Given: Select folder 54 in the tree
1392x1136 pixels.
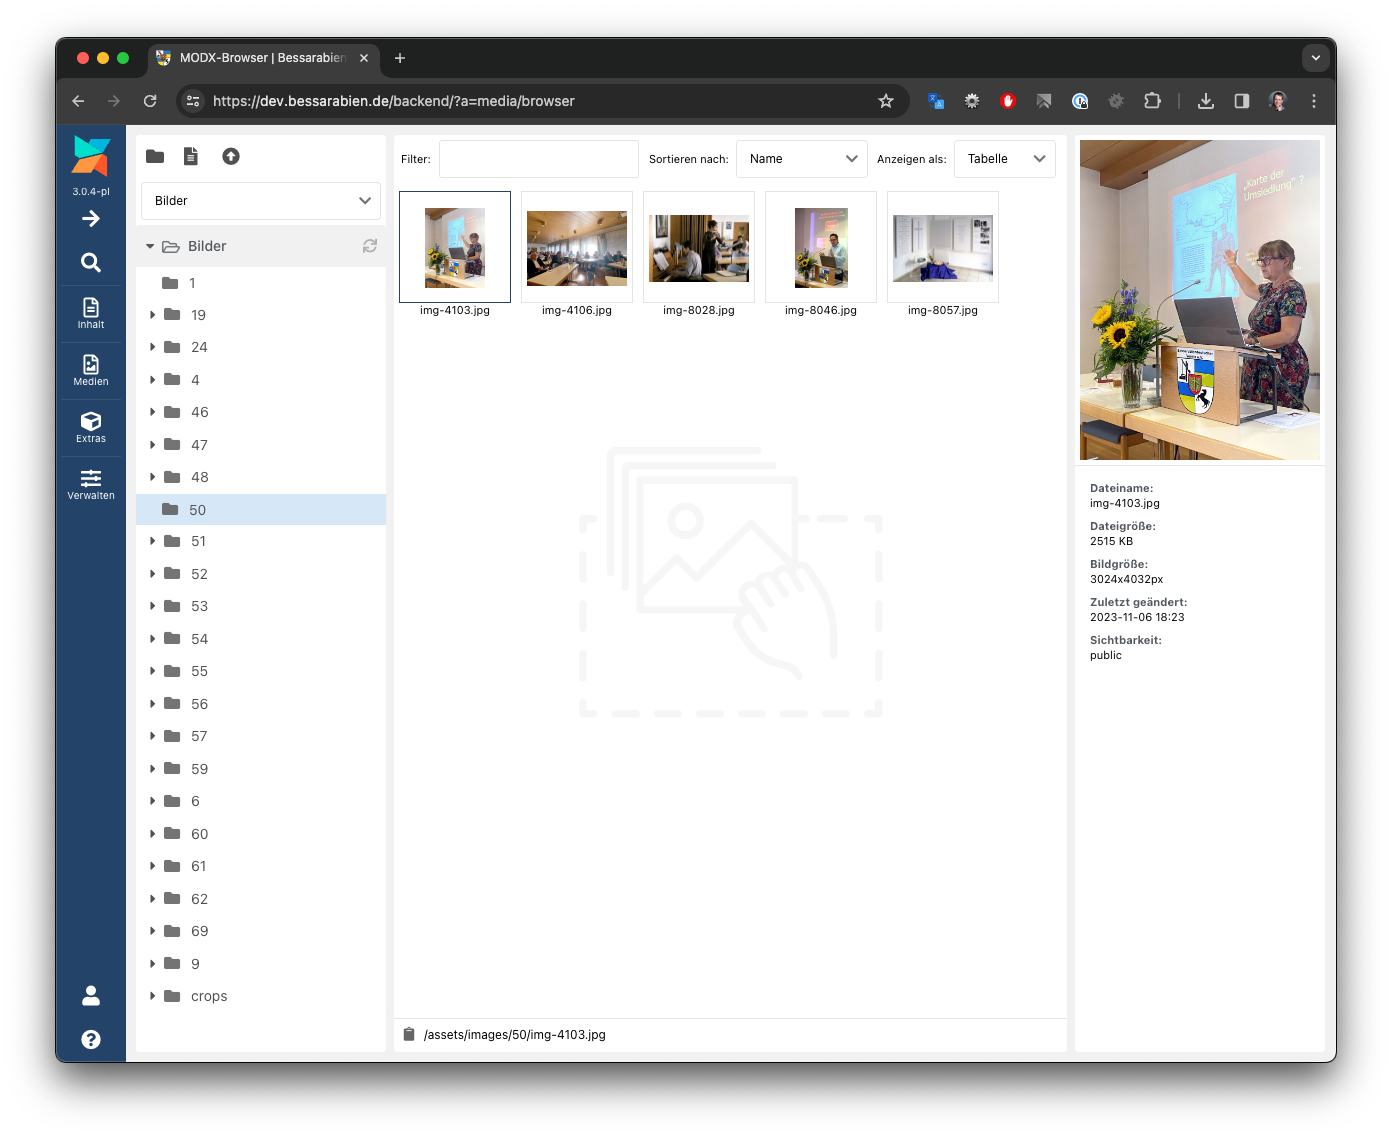Looking at the screenshot, I should tap(199, 639).
